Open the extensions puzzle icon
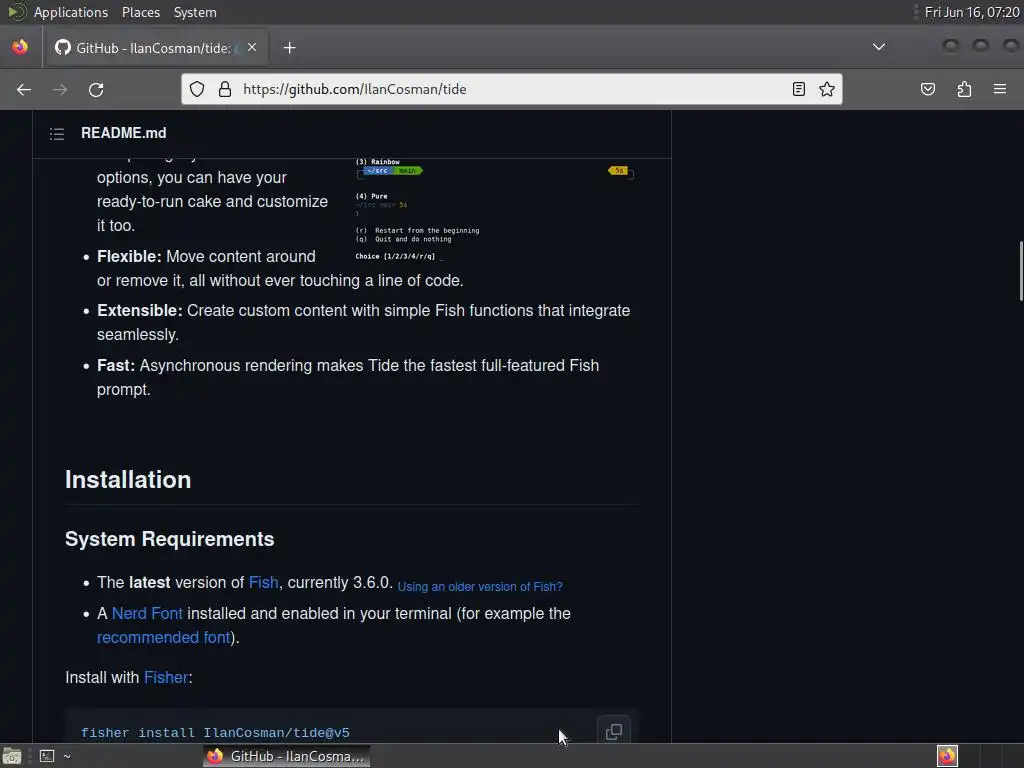1024x768 pixels. 964,89
